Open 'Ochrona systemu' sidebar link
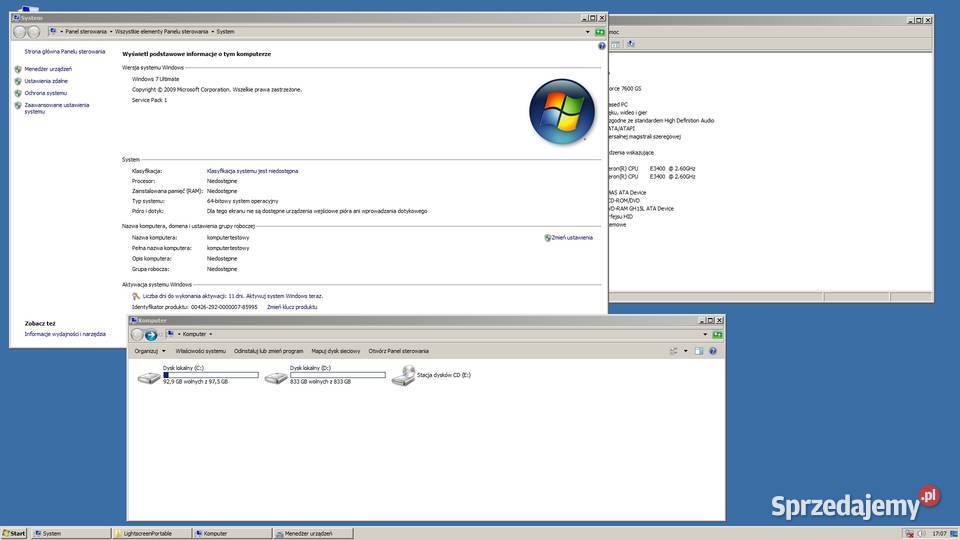960x540 pixels. (x=46, y=93)
